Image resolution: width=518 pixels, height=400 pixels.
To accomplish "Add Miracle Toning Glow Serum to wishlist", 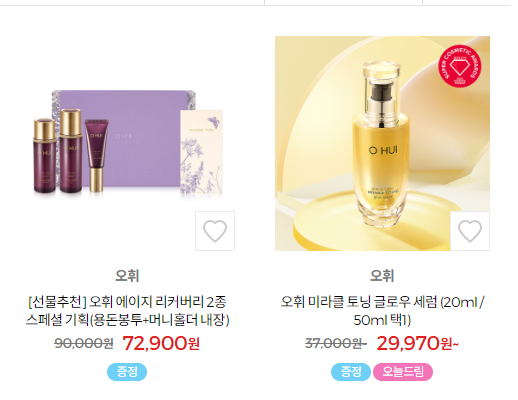I will 470,231.
